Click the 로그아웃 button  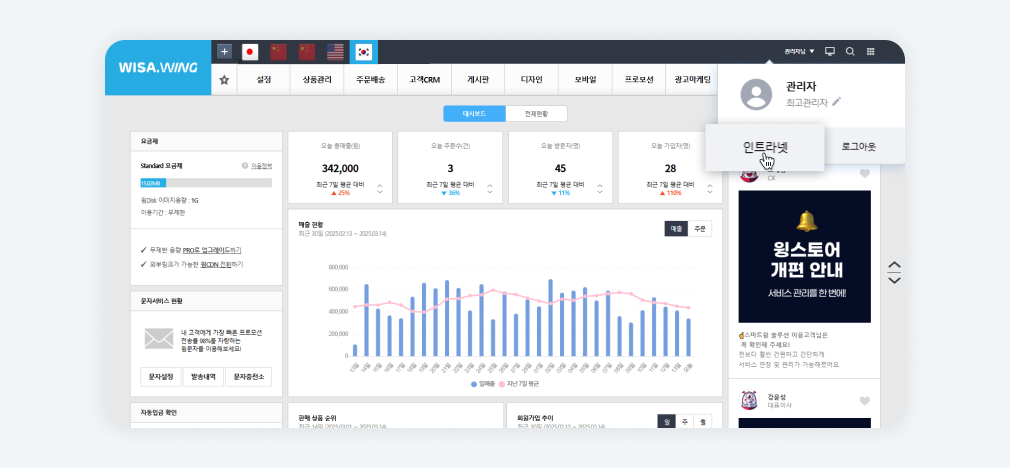pyautogui.click(x=859, y=147)
